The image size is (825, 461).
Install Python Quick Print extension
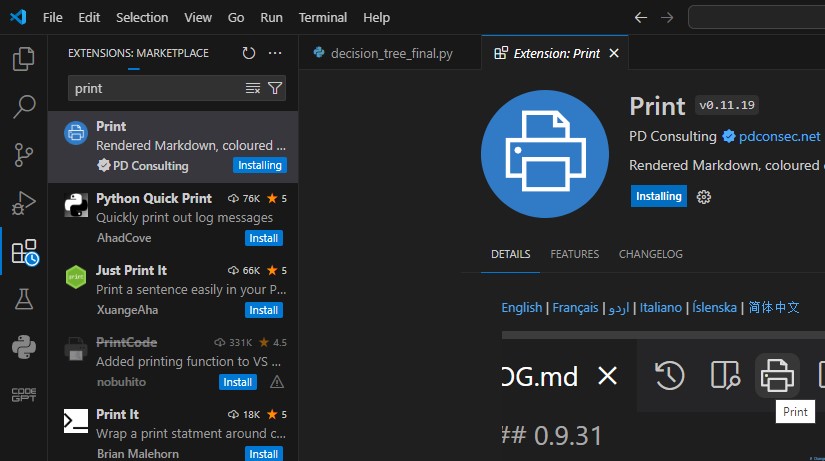pyautogui.click(x=264, y=238)
